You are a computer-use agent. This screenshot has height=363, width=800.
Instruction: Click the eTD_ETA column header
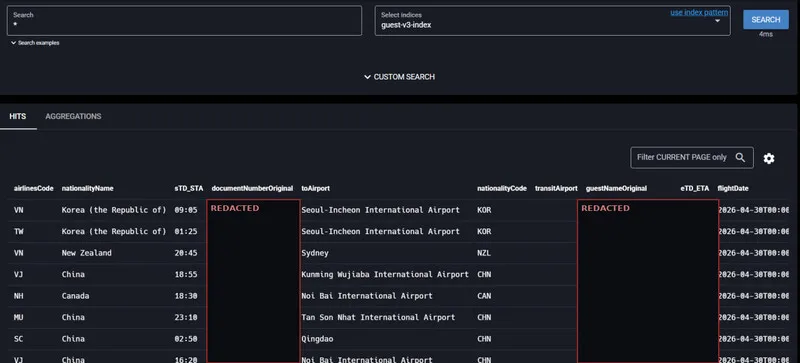click(x=695, y=188)
